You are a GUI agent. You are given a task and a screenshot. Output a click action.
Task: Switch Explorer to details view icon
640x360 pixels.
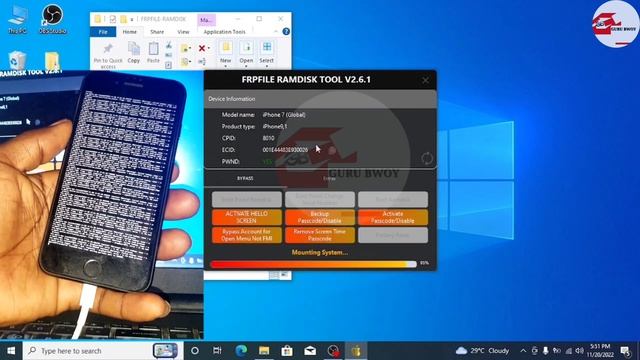[x=274, y=275]
